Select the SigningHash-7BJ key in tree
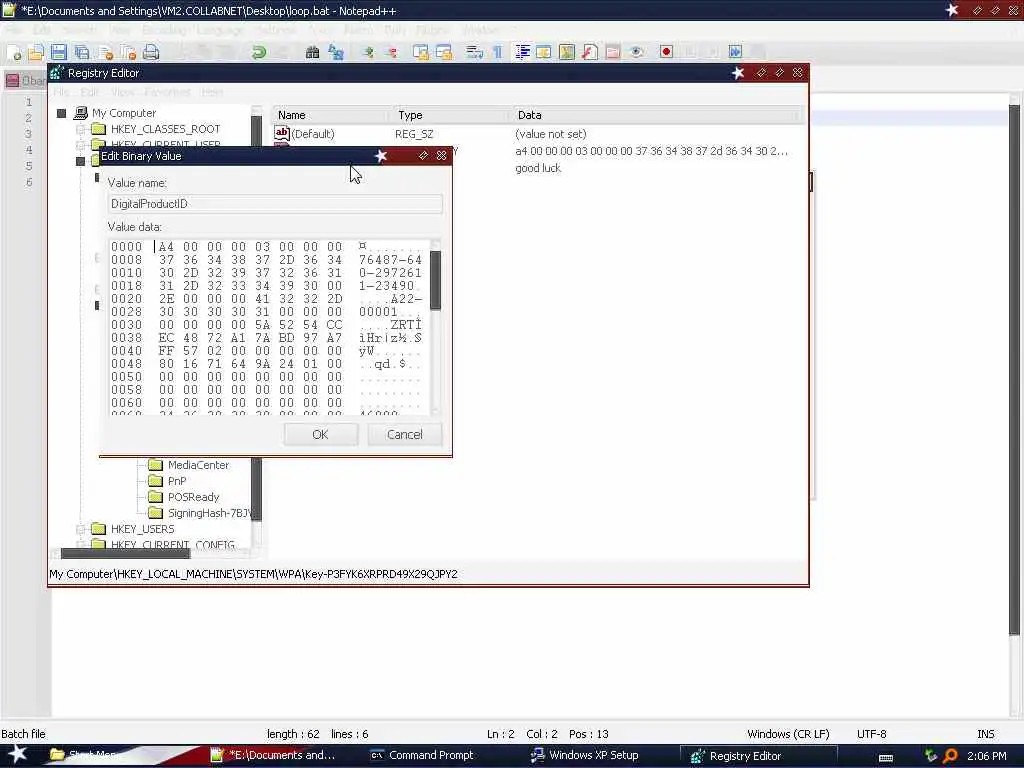Screen dimensions: 1024x768 210,513
